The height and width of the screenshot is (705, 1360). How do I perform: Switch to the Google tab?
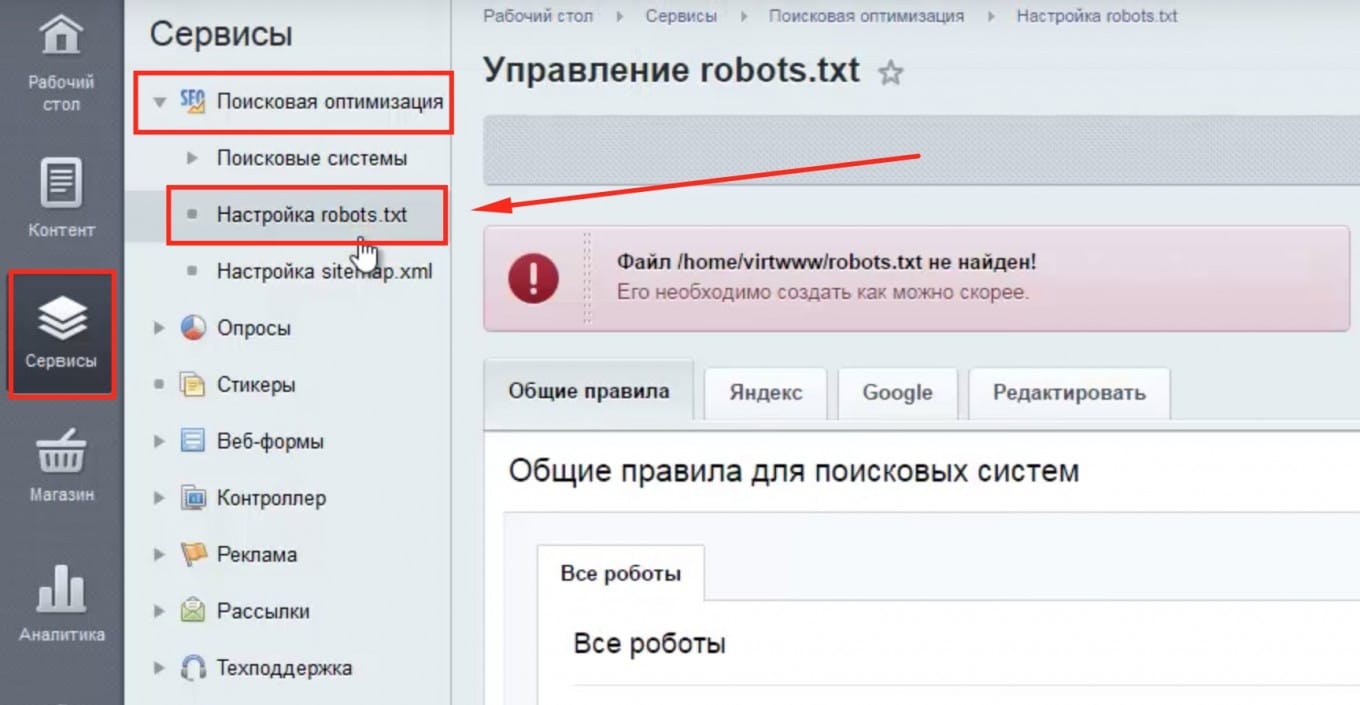897,393
